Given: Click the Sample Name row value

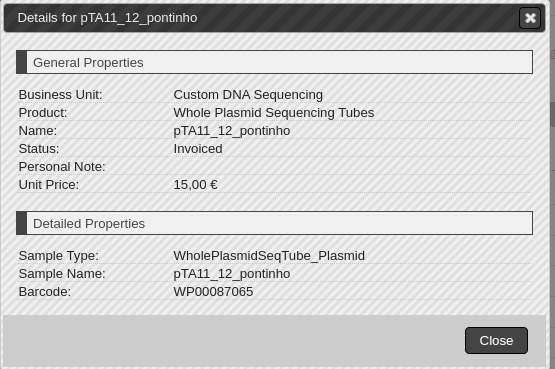Looking at the screenshot, I should point(232,273).
